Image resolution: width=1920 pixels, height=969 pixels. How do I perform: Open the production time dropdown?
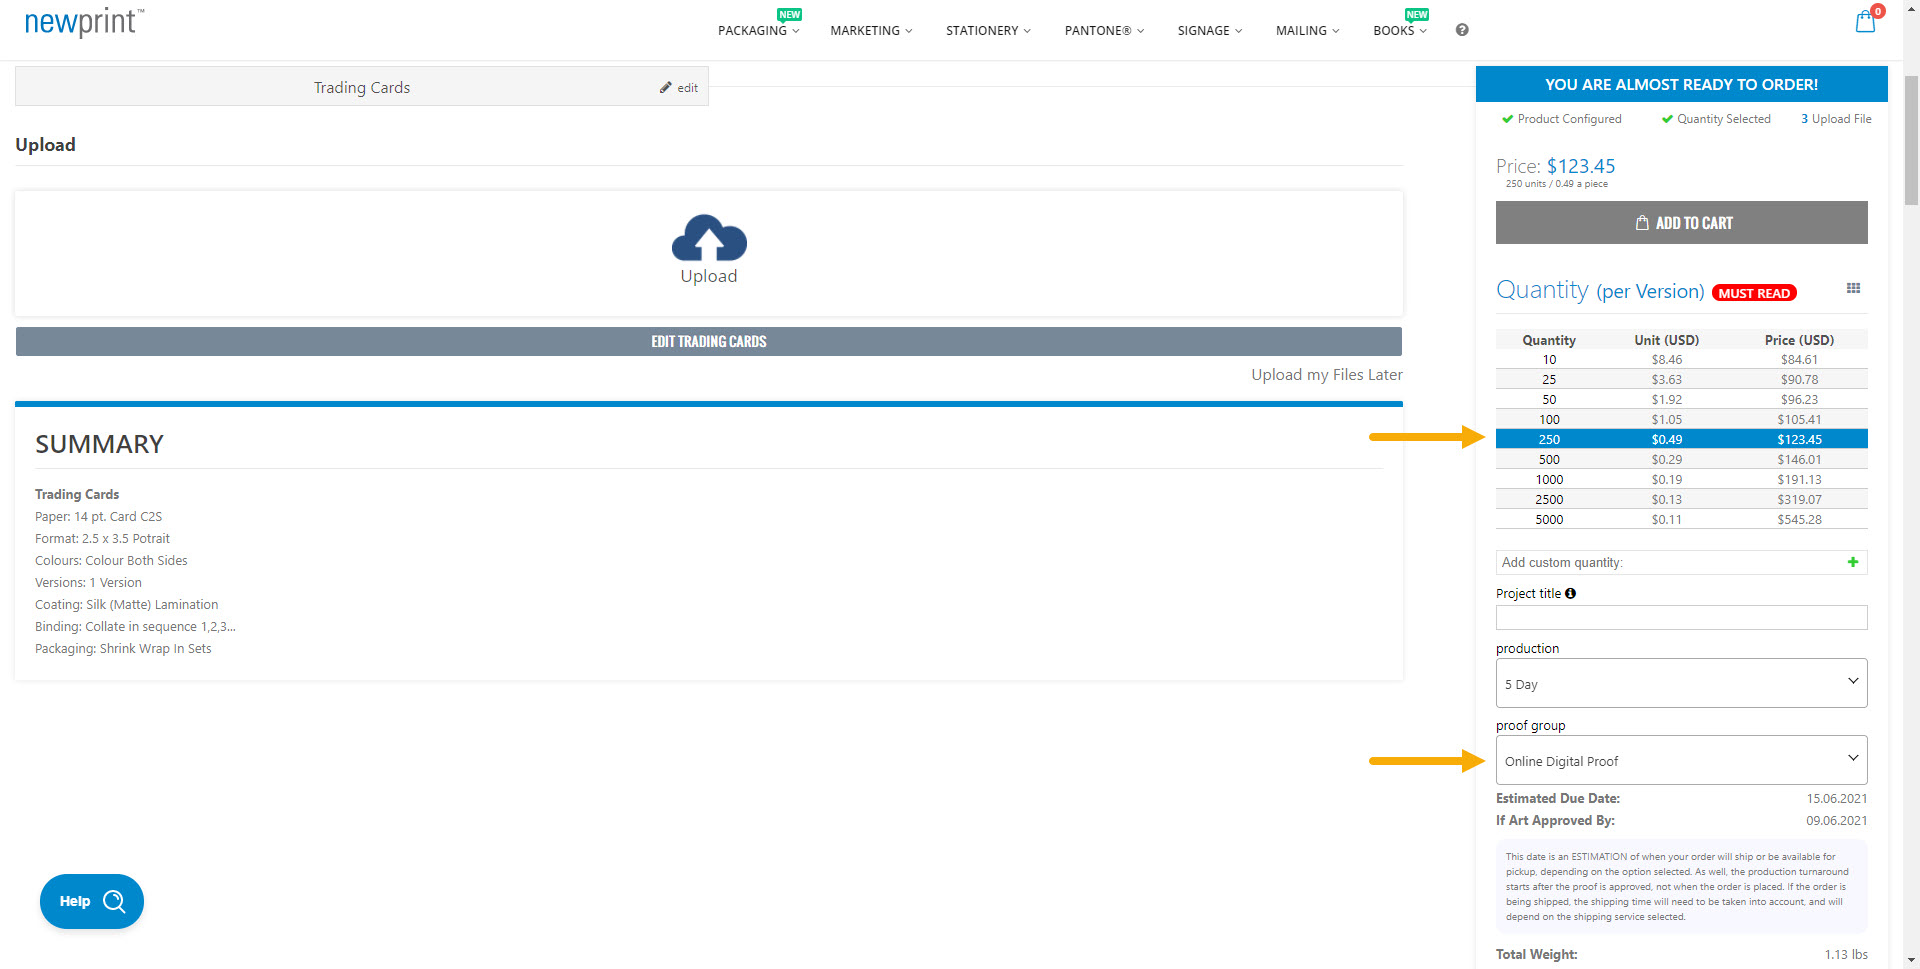click(x=1681, y=683)
